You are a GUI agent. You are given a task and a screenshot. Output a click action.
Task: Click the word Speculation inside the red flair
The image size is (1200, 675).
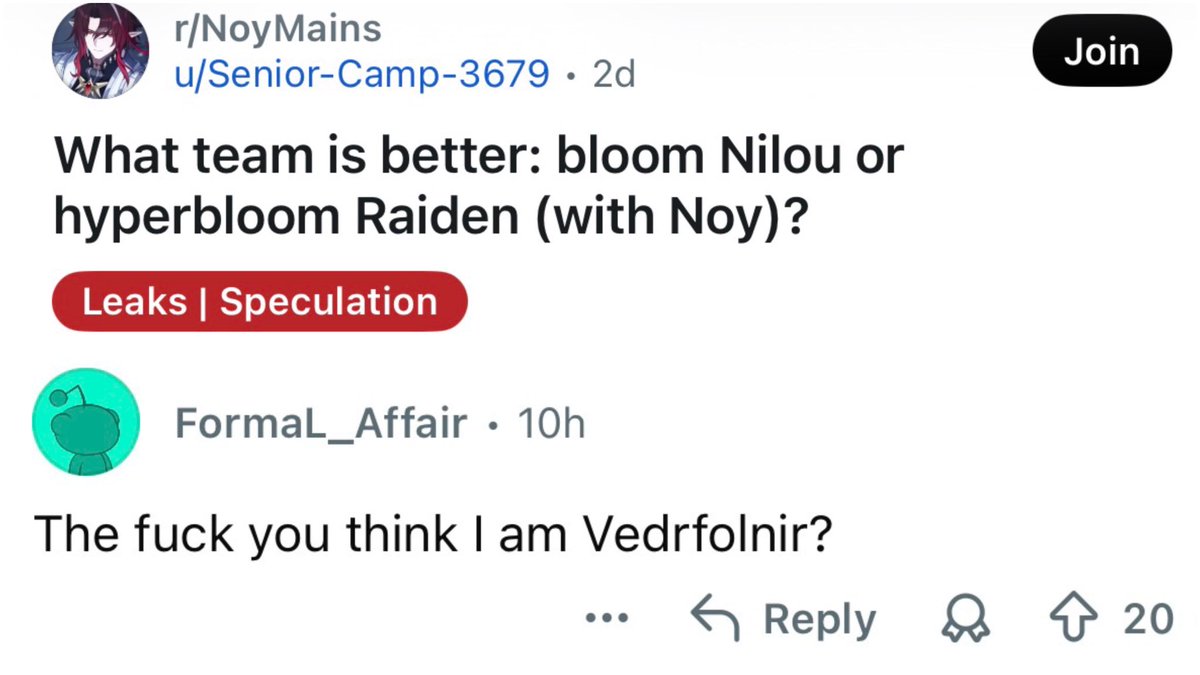point(328,301)
